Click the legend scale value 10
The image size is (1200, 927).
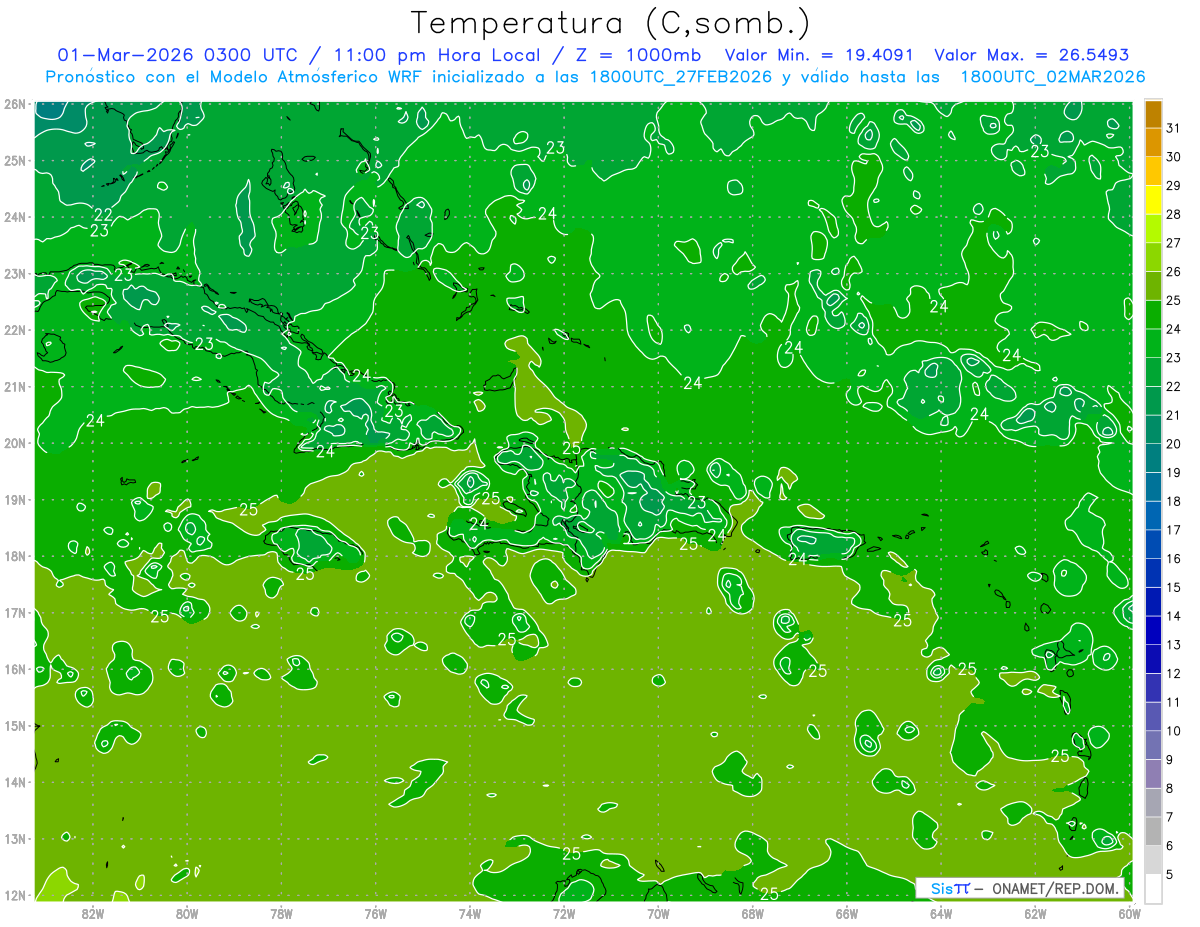click(1173, 731)
